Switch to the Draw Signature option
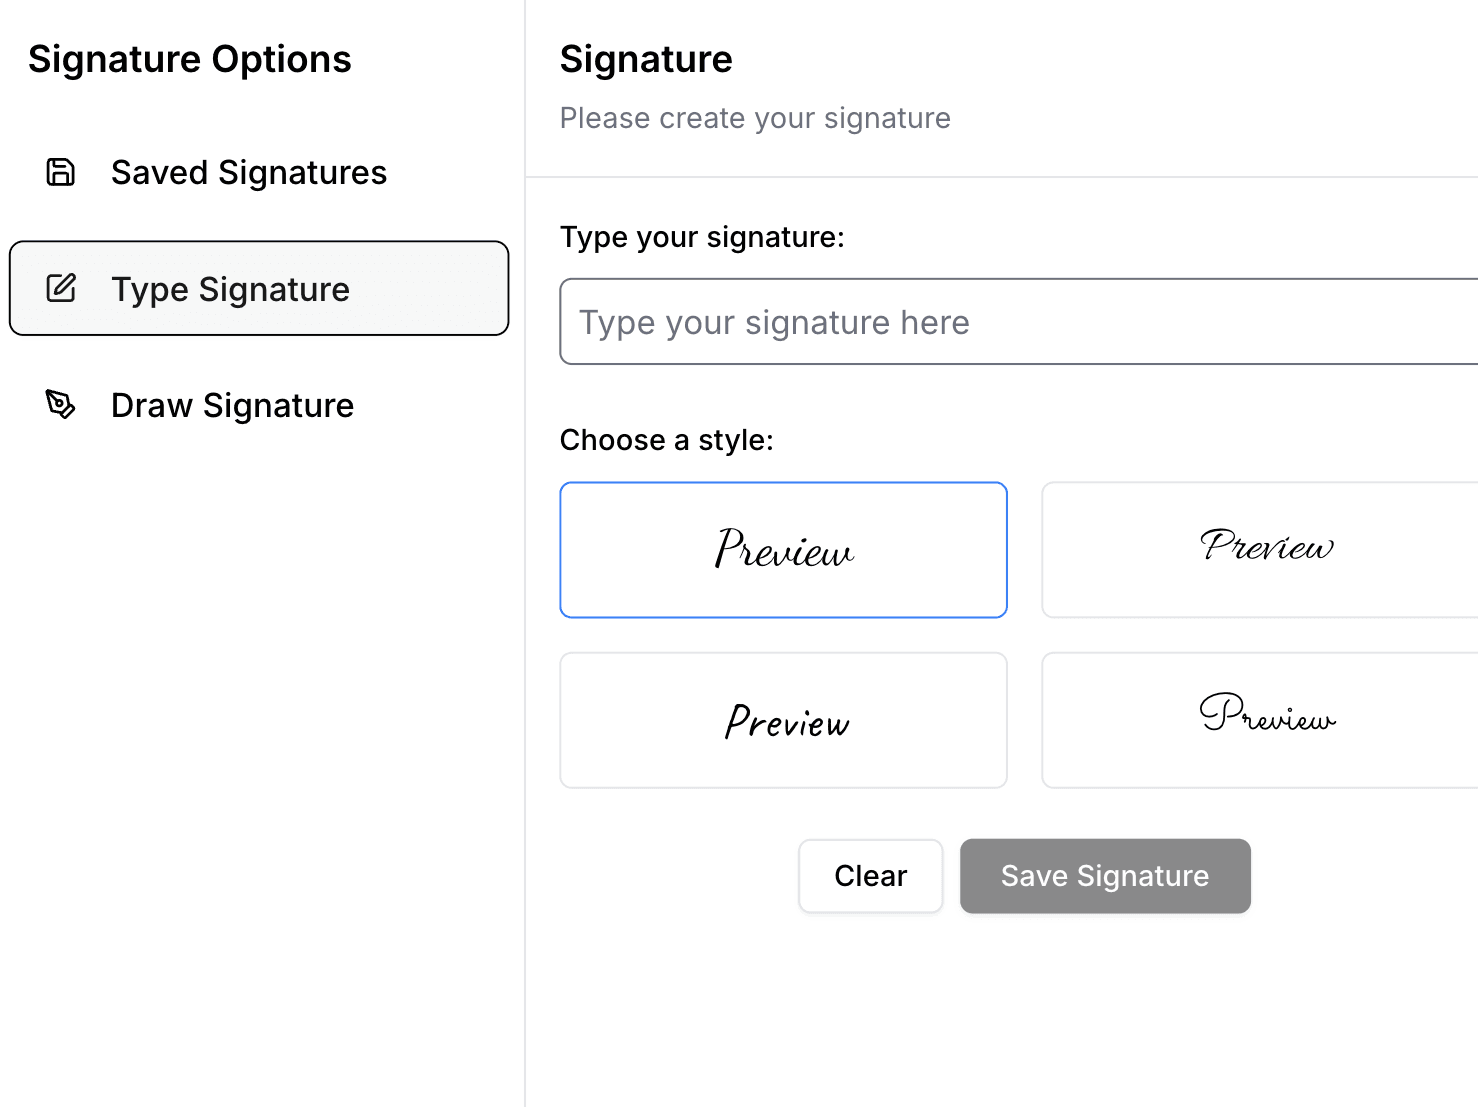This screenshot has width=1478, height=1107. pyautogui.click(x=259, y=404)
